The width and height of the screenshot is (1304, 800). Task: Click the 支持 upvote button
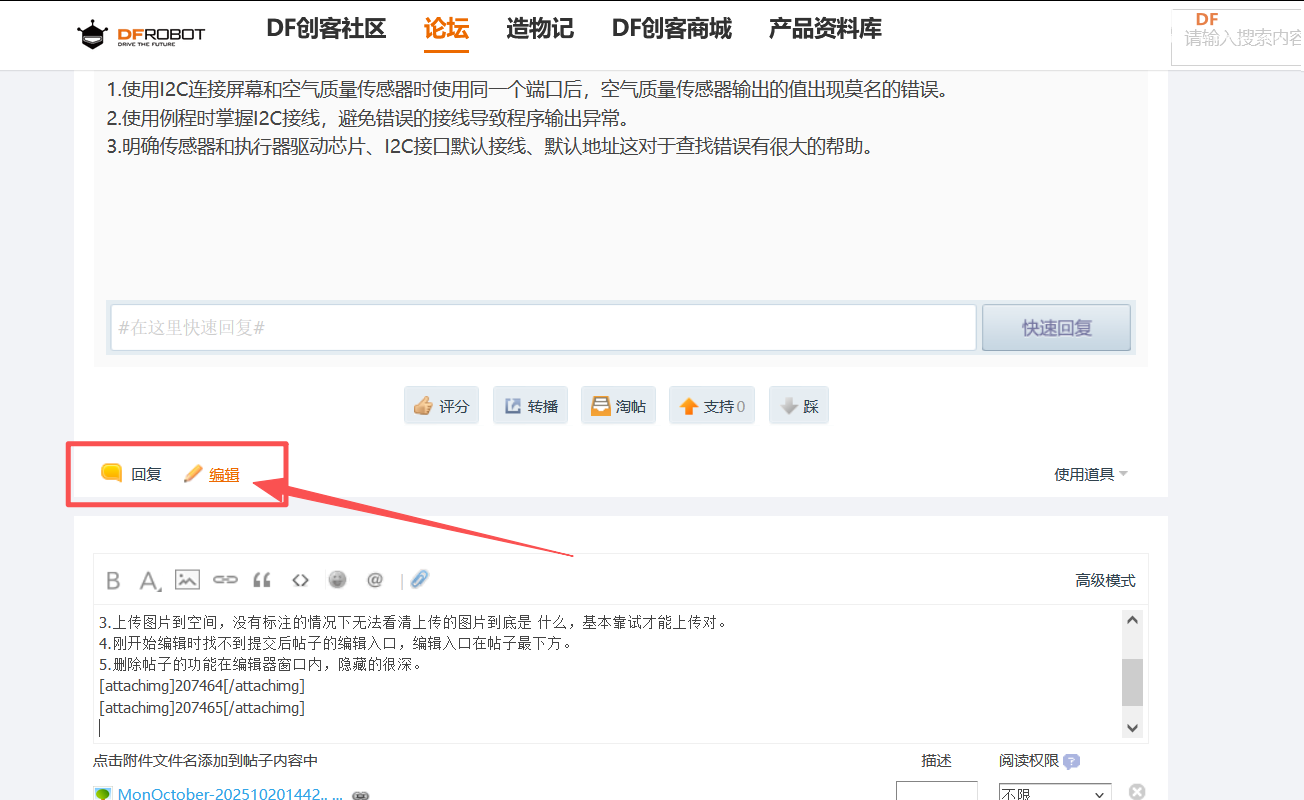tap(712, 406)
